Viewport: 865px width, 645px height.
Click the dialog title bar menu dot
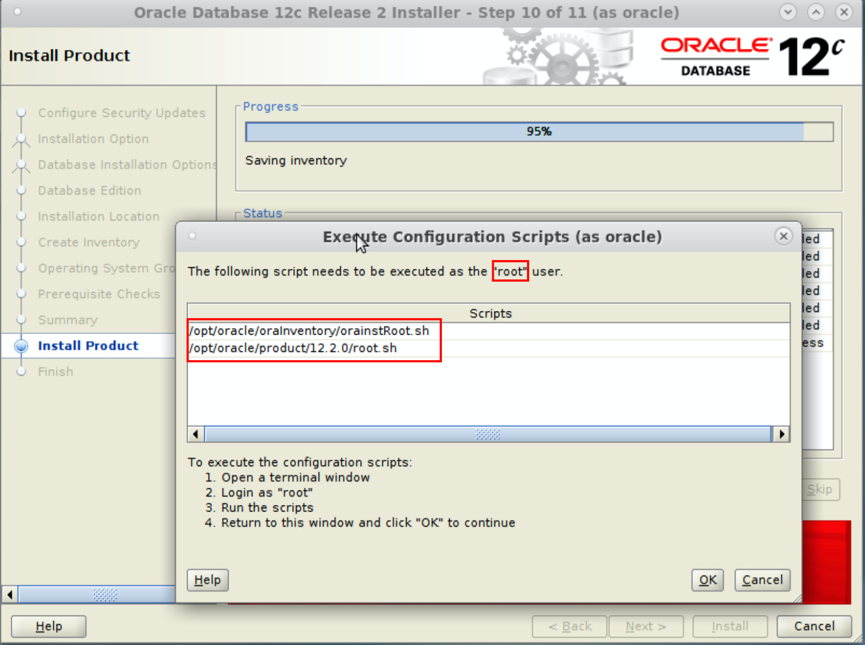(x=192, y=236)
